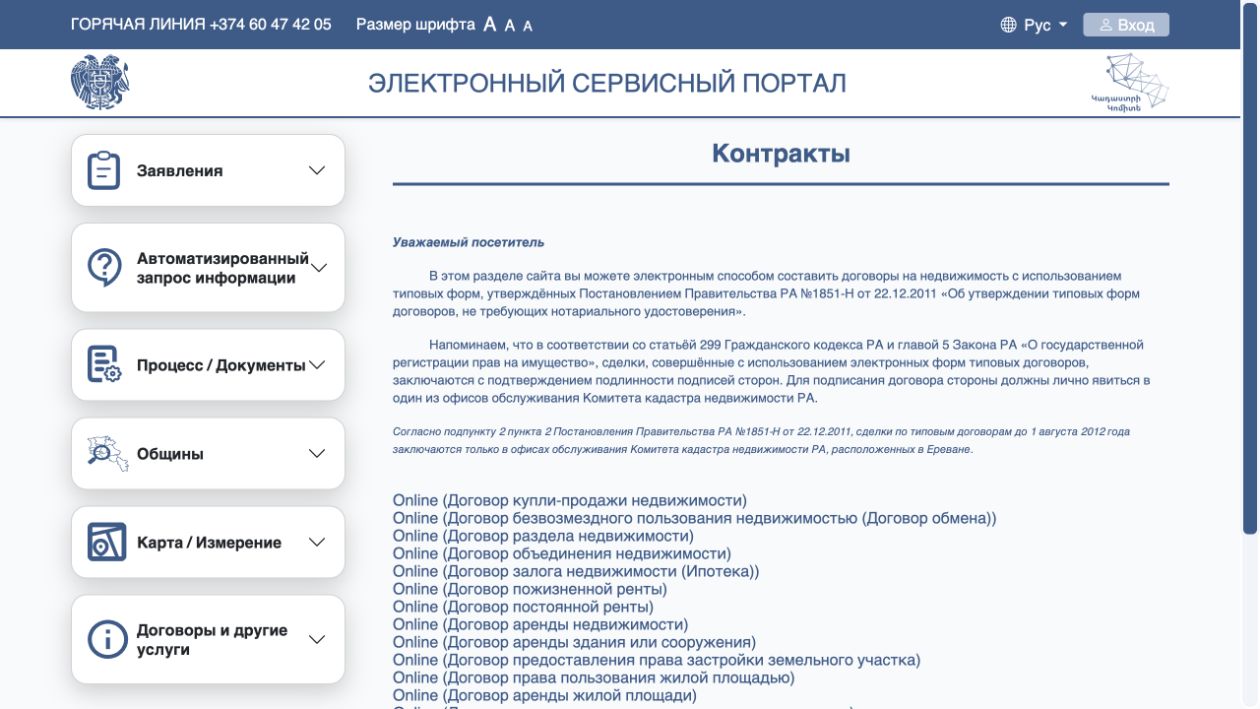This screenshot has width=1260, height=709.
Task: Open the Заявления sidebar menu
Action: (208, 170)
